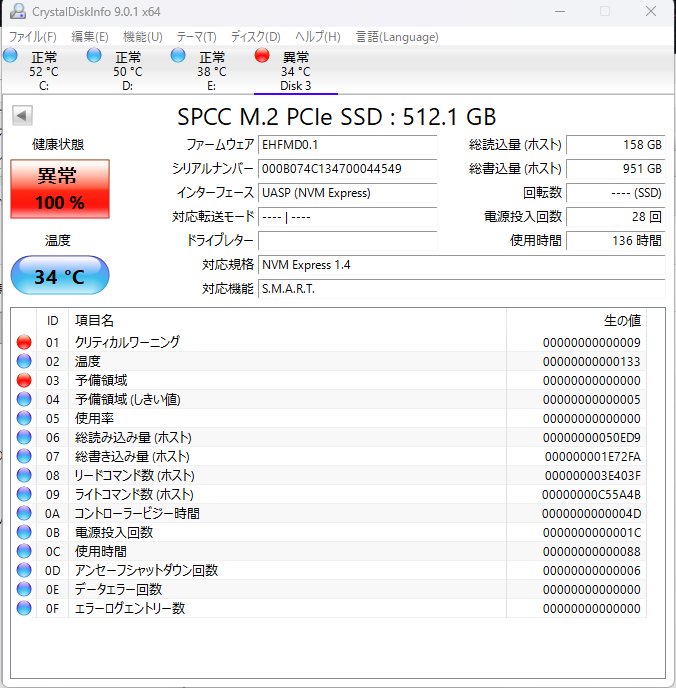Click red status icon for クリティカルワーニング
Viewport: 676px width, 688px height.
pyautogui.click(x=24, y=342)
